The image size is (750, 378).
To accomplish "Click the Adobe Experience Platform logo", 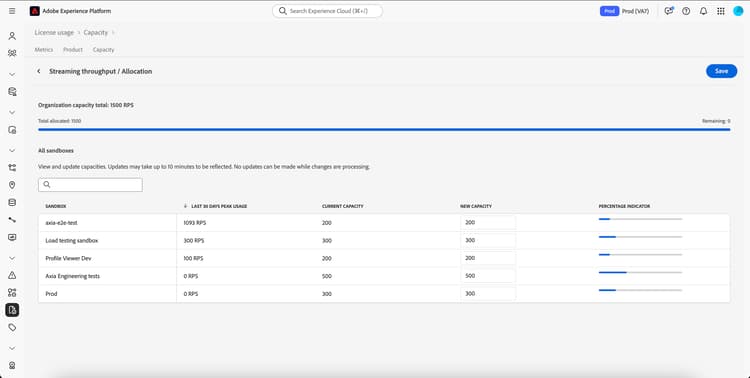I will click(x=34, y=11).
